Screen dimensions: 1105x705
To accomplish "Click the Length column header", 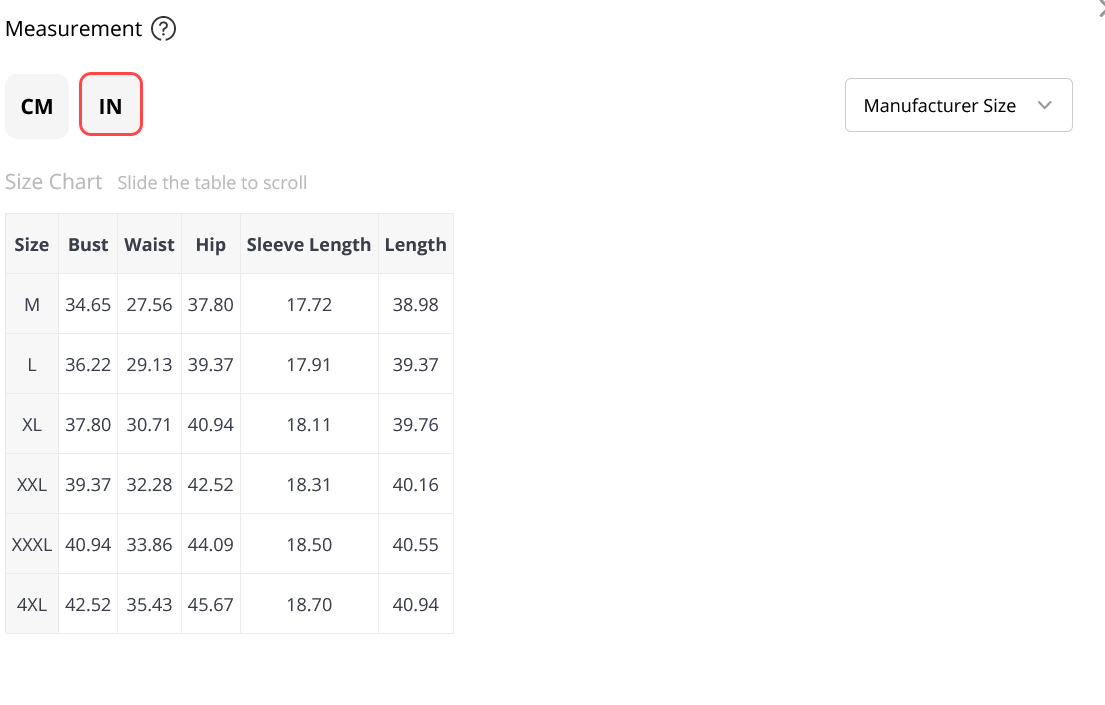I will point(416,245).
